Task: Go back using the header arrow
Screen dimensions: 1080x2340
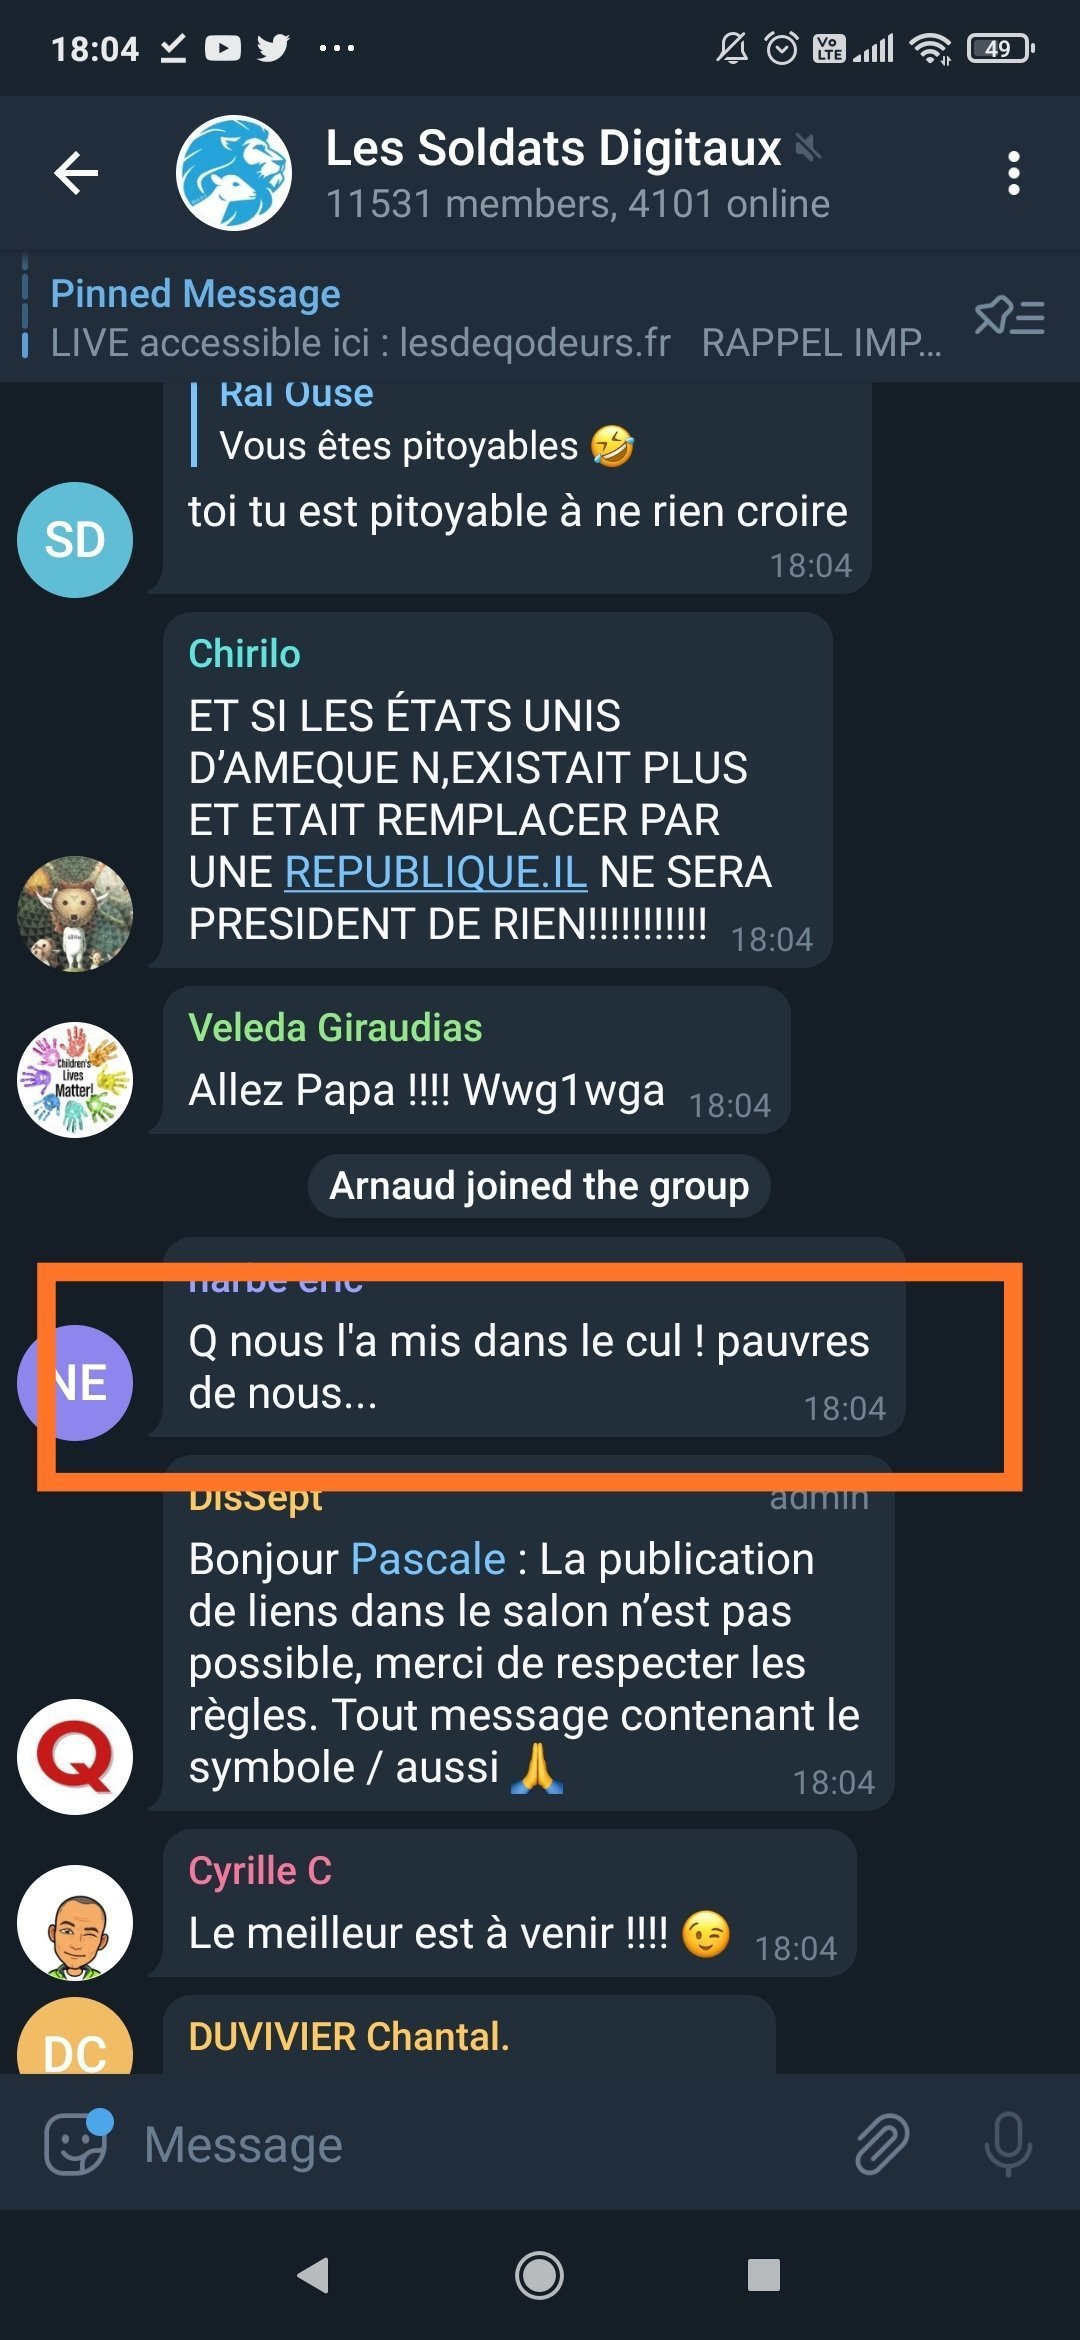Action: 76,173
